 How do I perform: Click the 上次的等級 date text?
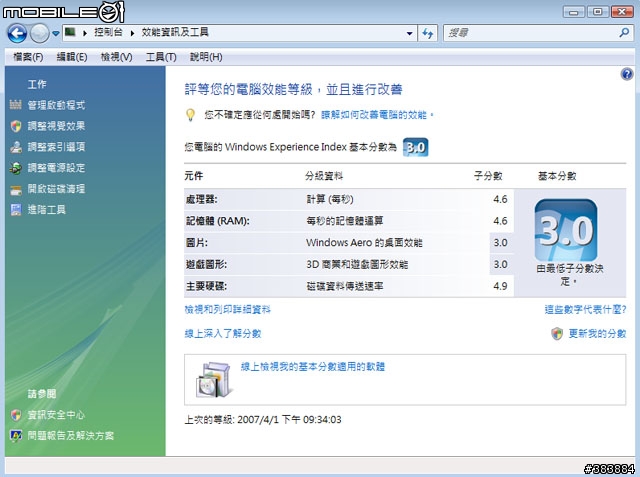tap(263, 419)
